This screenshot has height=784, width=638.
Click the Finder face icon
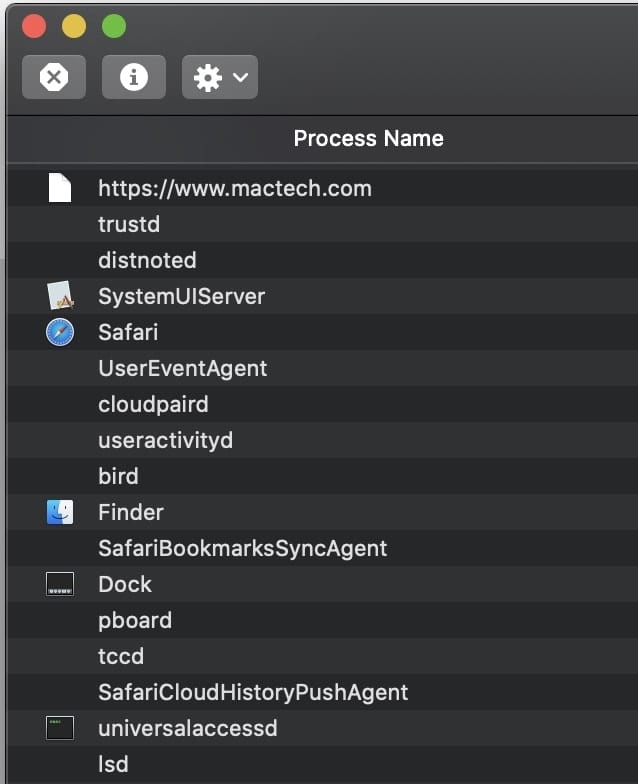coord(60,512)
